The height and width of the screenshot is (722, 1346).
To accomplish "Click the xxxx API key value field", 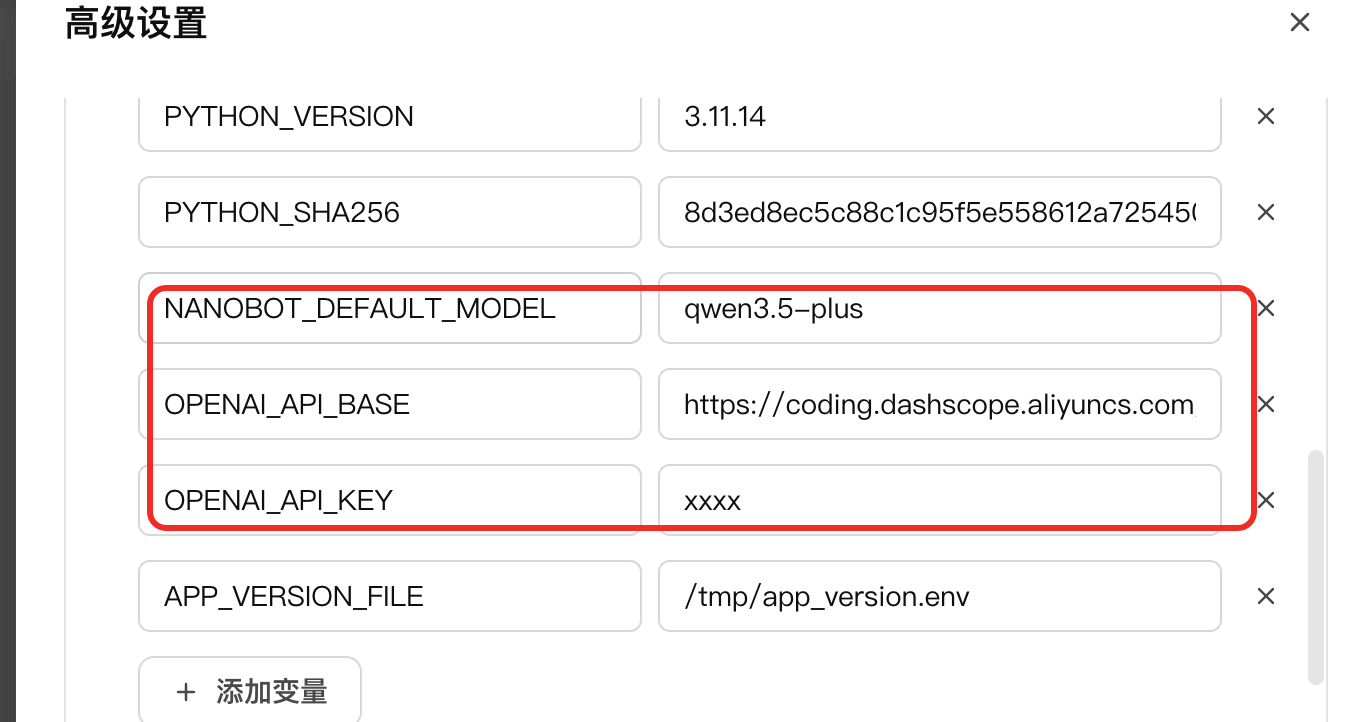I will pyautogui.click(x=939, y=500).
